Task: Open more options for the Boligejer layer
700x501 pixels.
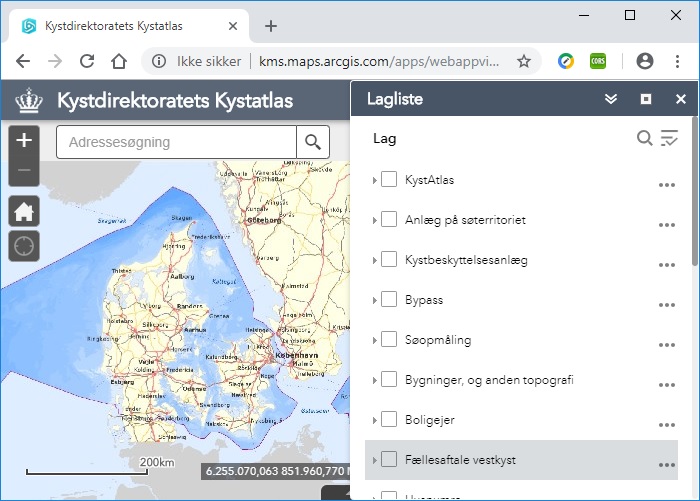Action: pyautogui.click(x=667, y=425)
